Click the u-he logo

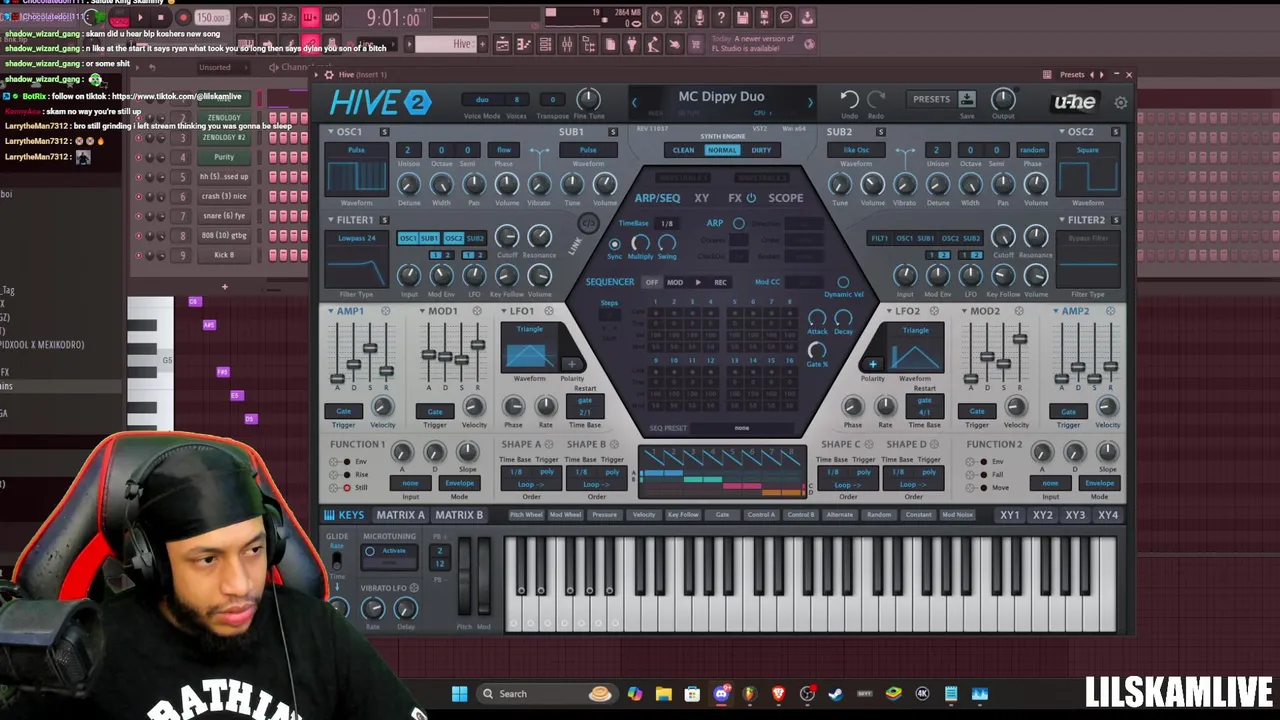pyautogui.click(x=1074, y=102)
